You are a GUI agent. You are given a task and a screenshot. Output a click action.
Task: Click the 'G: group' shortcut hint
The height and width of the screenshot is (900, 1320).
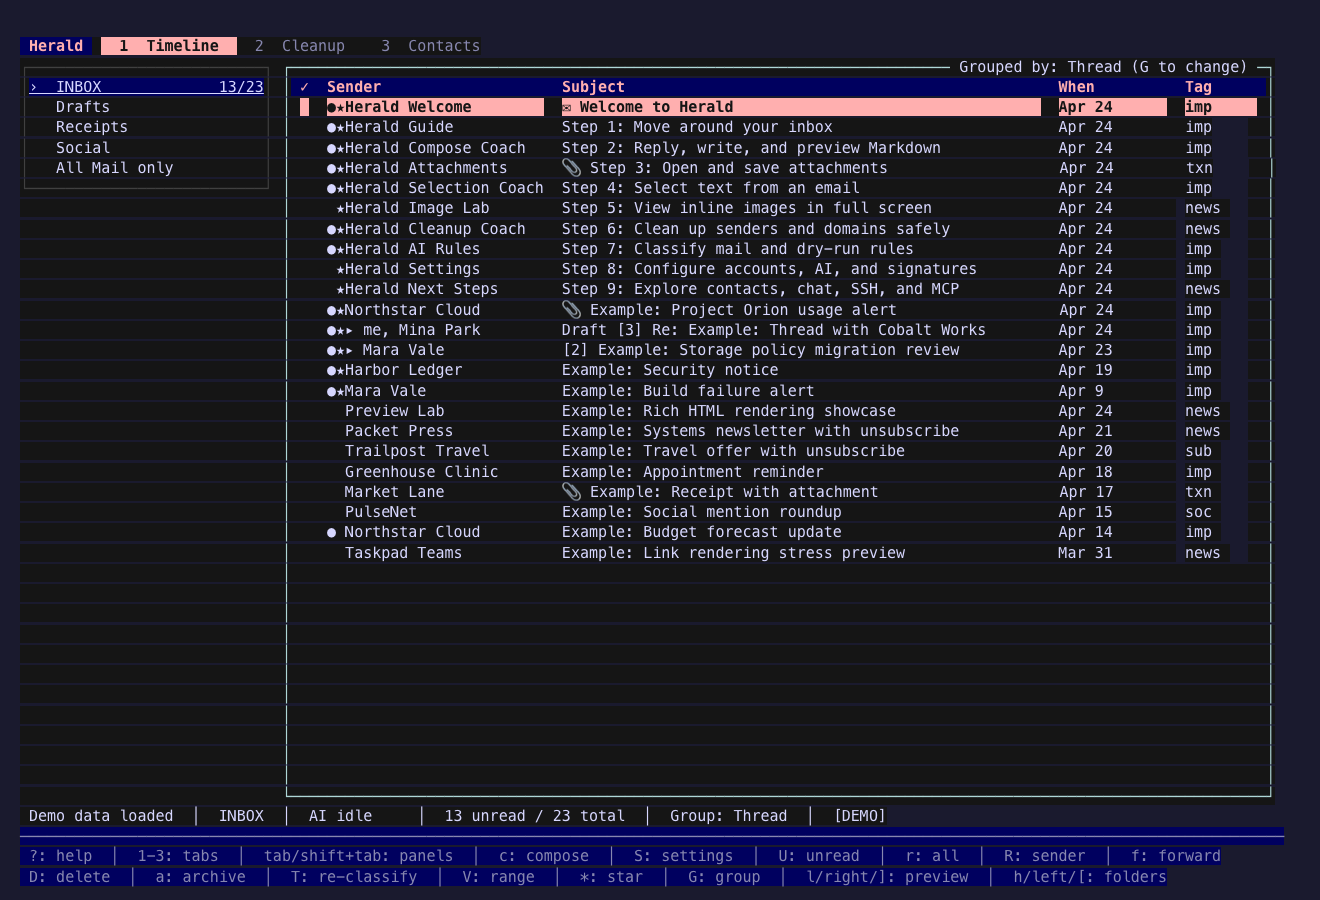pos(724,877)
